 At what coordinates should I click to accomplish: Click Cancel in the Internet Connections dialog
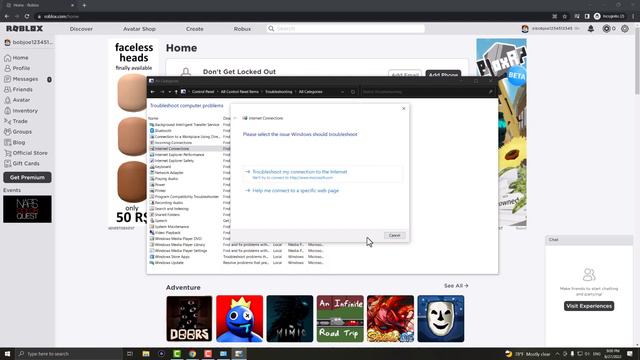(x=394, y=236)
